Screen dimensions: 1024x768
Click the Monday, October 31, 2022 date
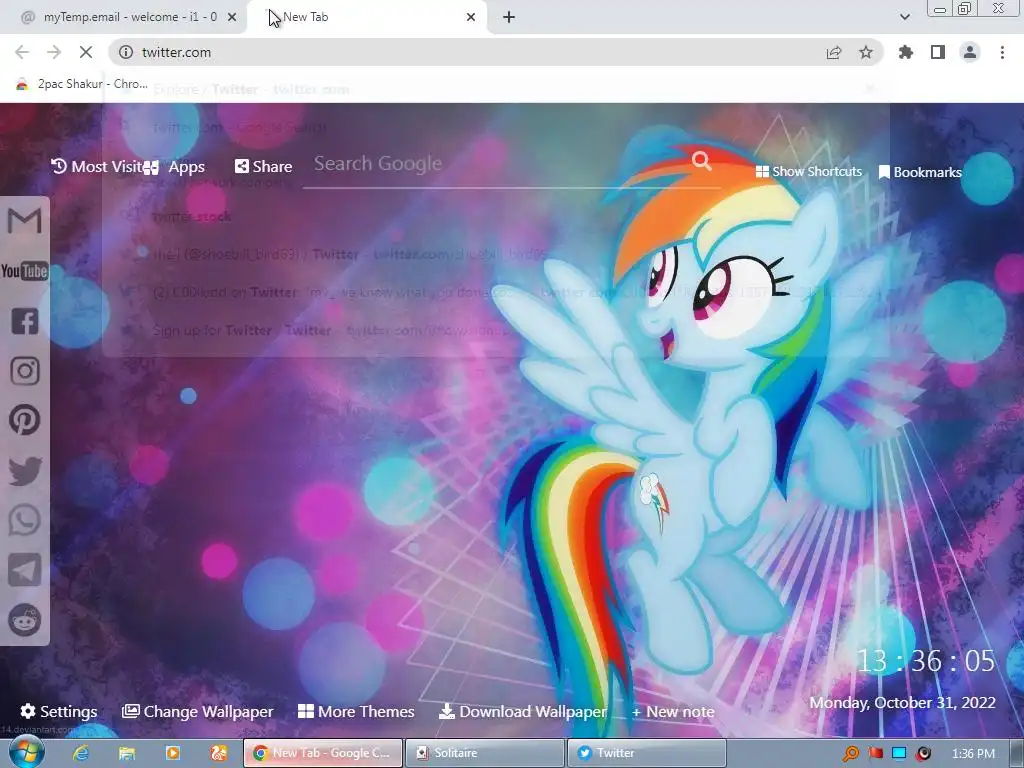[902, 703]
